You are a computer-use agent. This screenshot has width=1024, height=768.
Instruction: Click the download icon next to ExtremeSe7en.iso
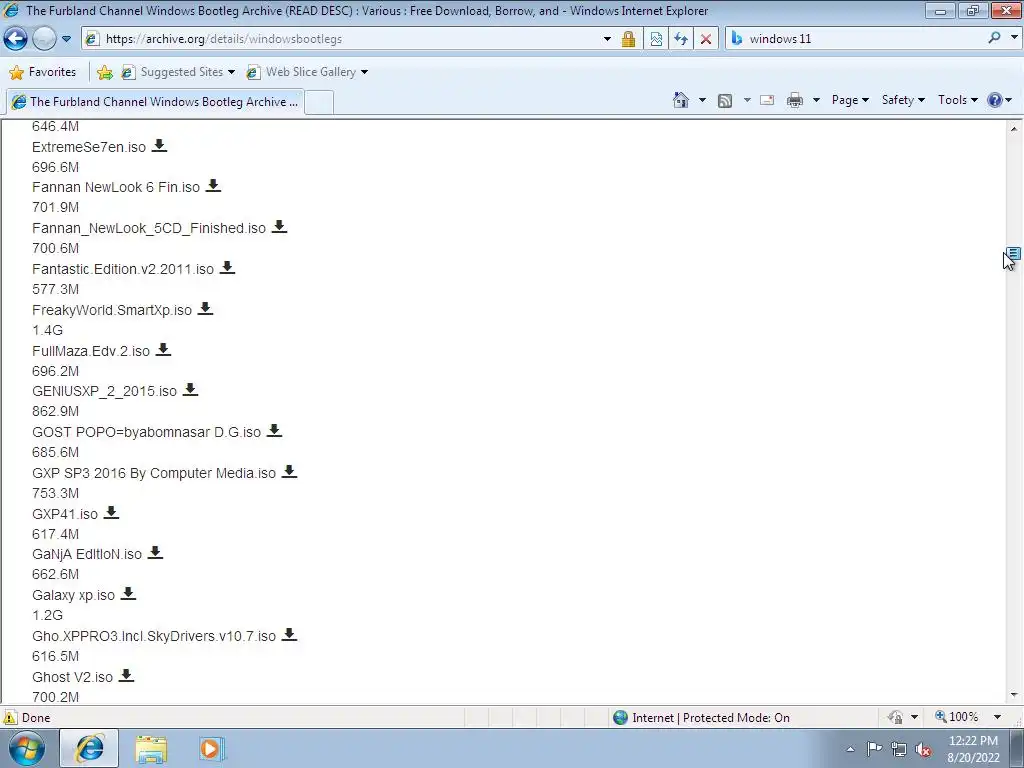click(x=159, y=146)
